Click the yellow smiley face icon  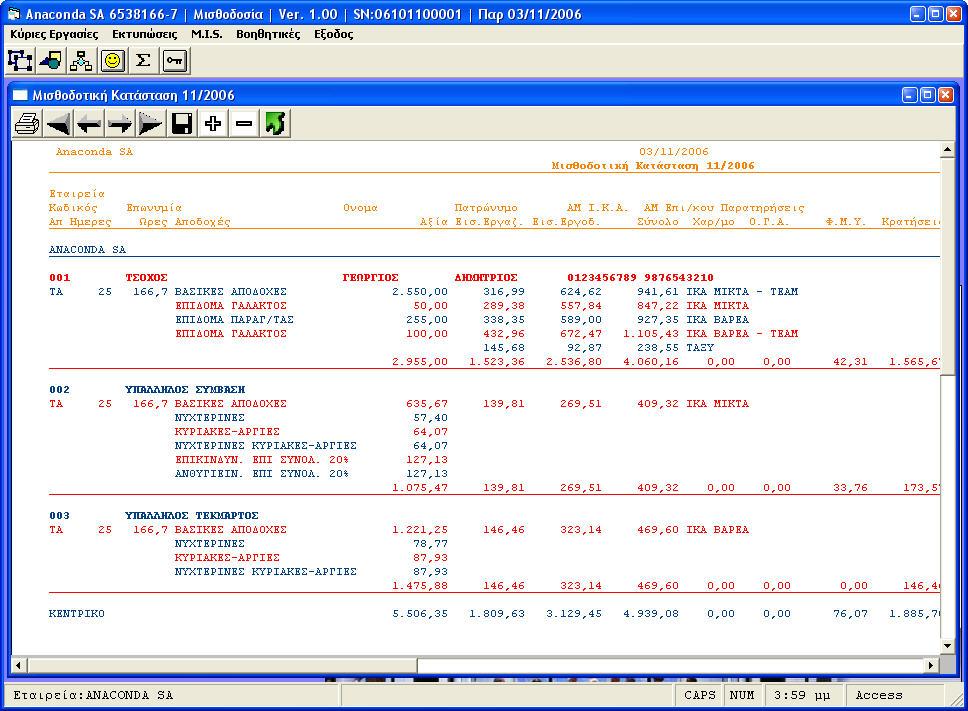tap(112, 61)
